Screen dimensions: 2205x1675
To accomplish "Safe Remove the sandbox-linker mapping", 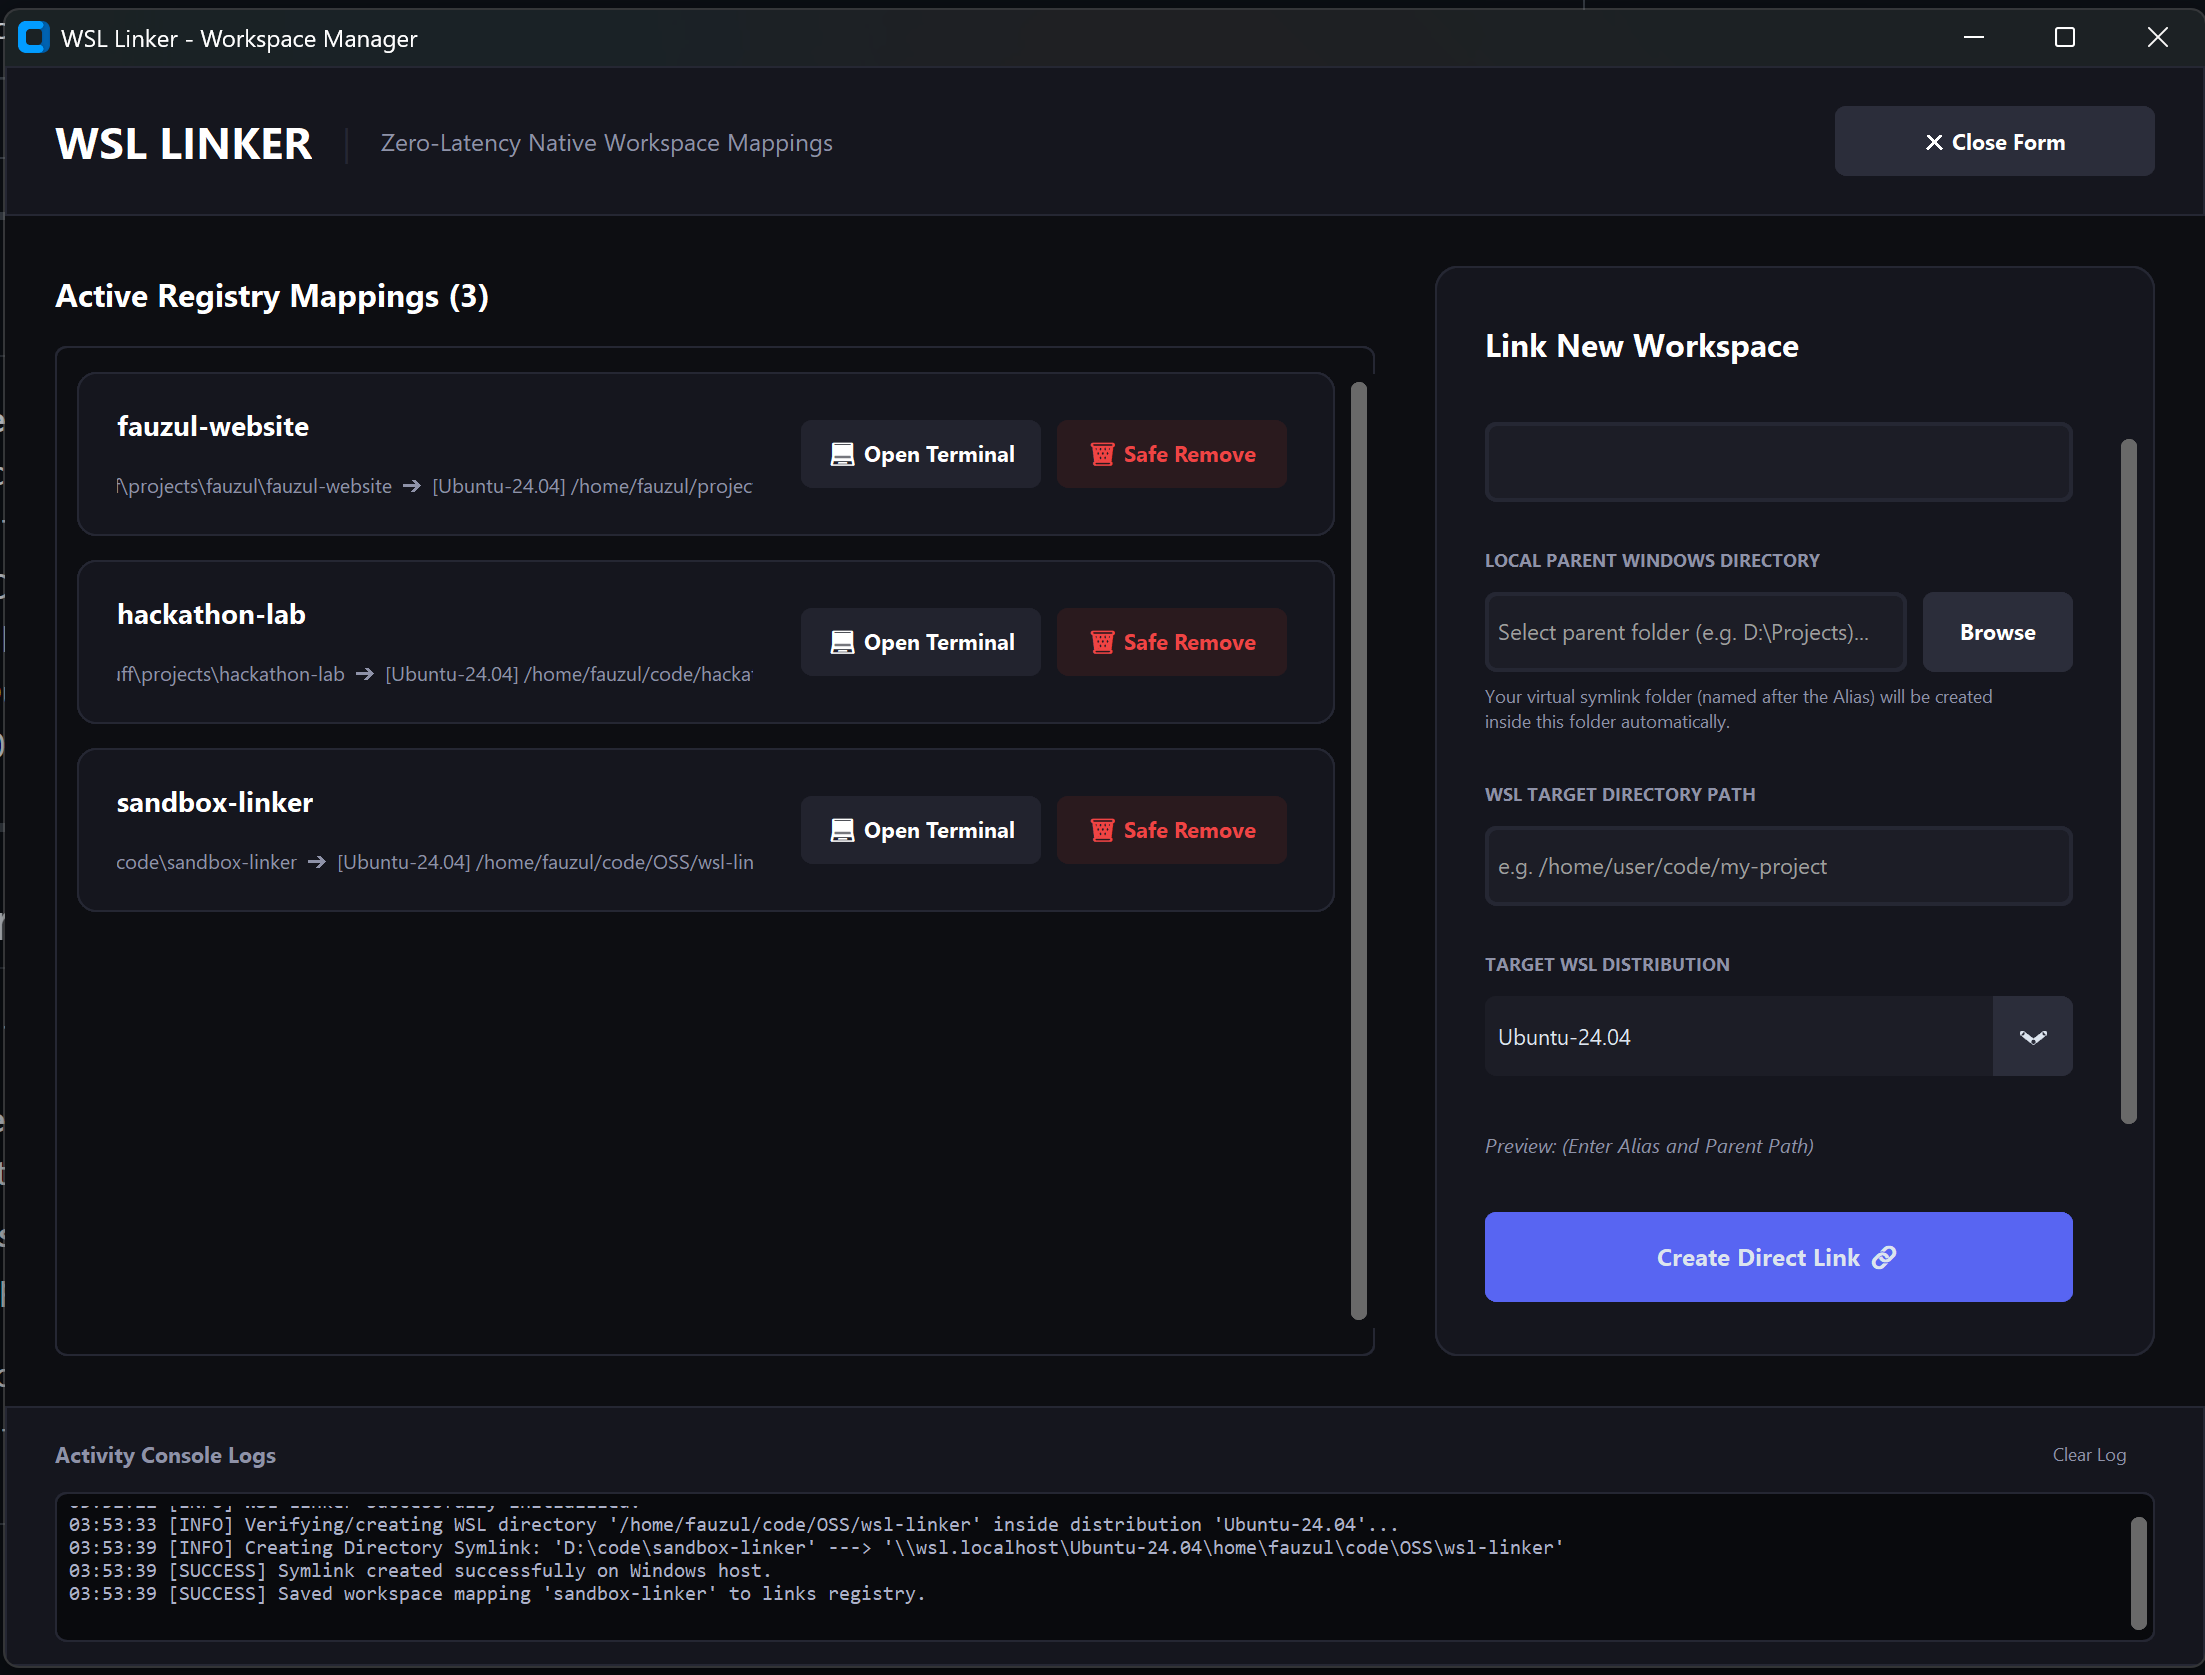I will (1172, 830).
